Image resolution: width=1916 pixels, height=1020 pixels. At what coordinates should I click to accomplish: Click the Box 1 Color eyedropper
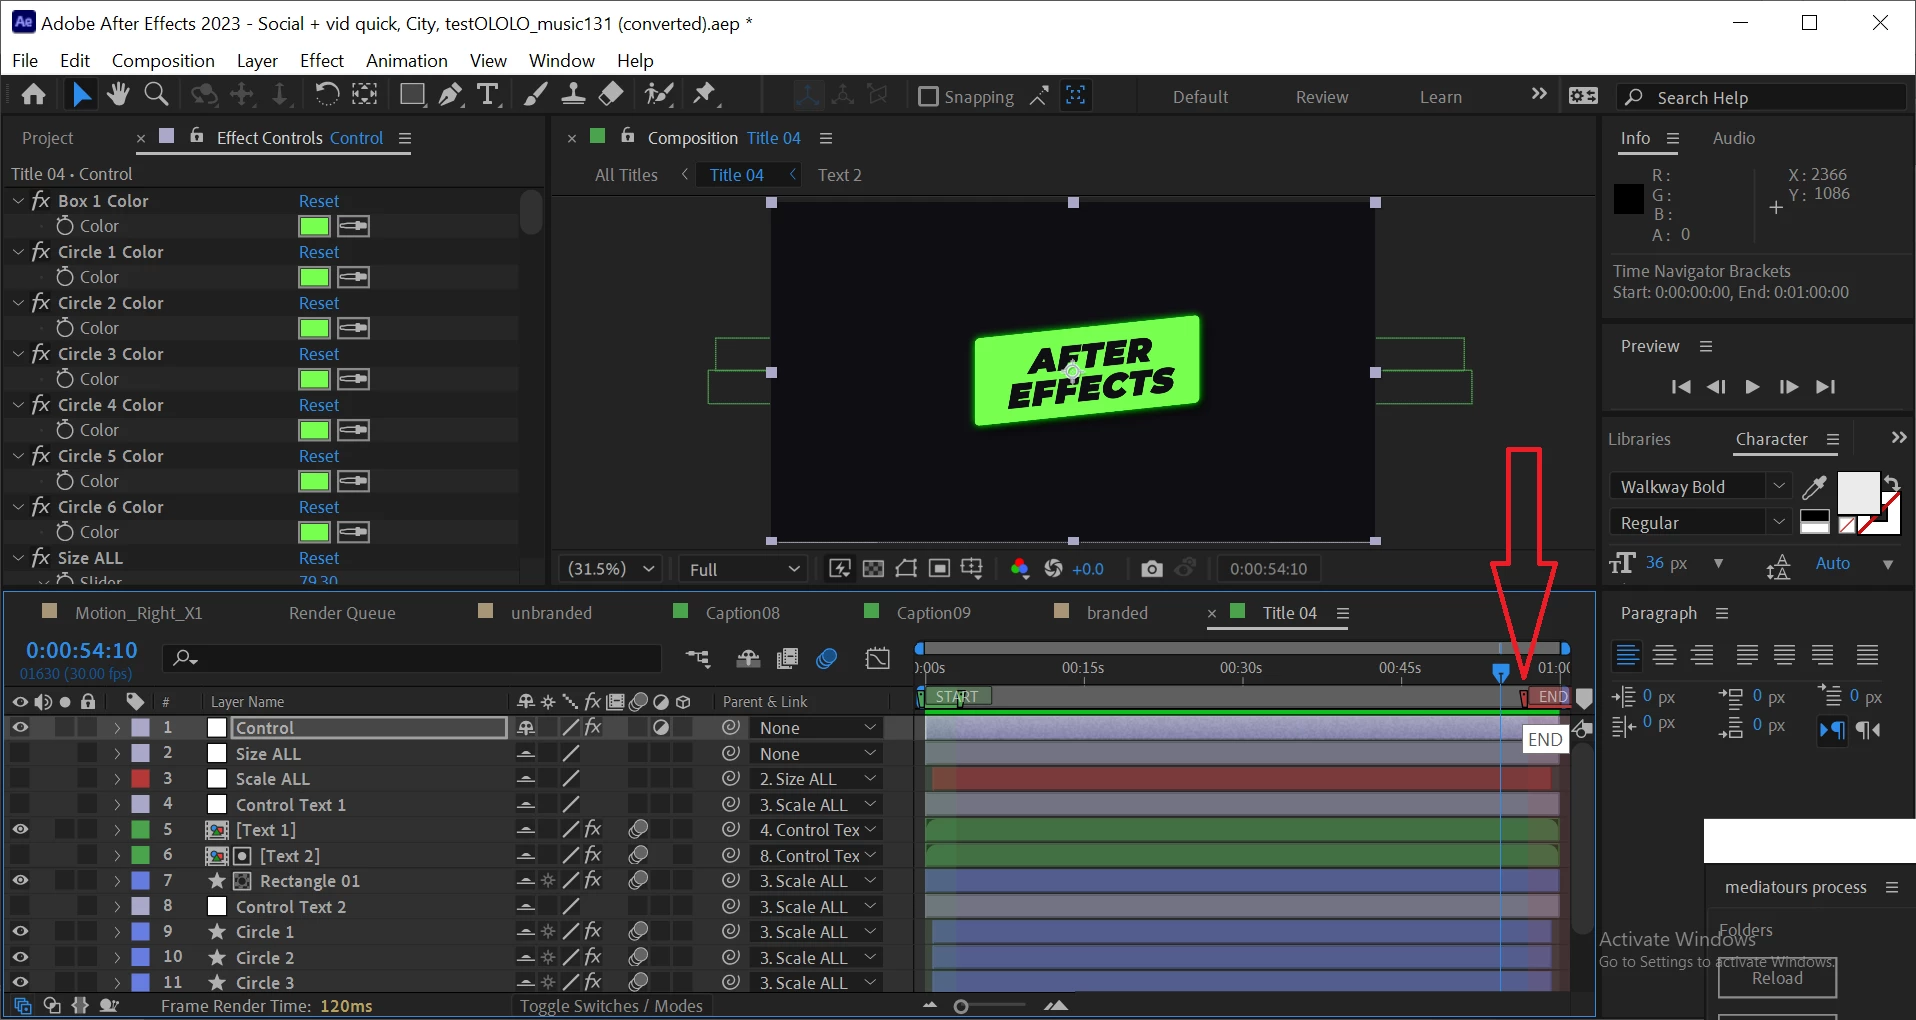click(x=355, y=226)
